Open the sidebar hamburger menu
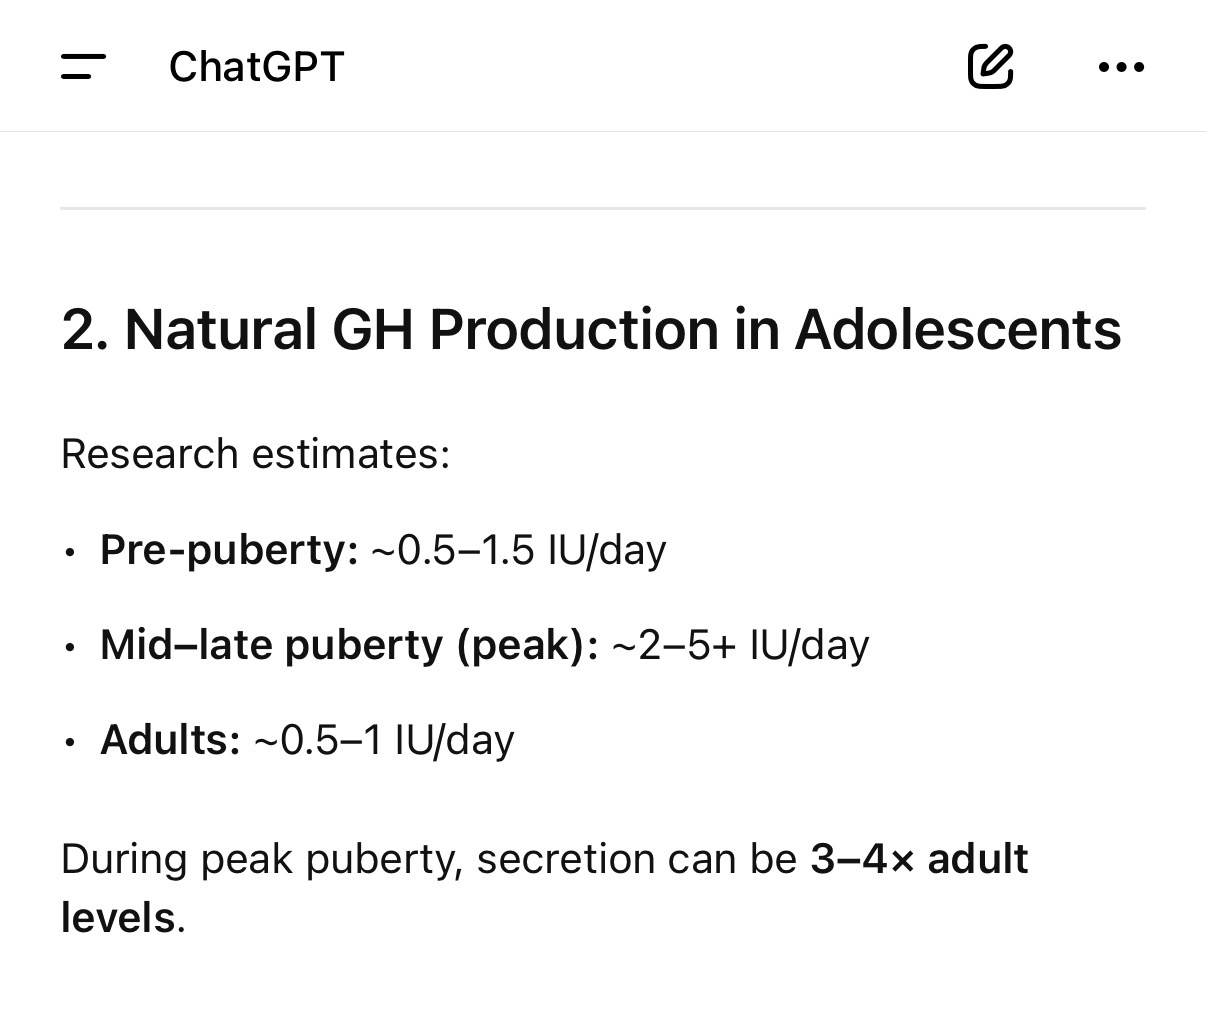Viewport: 1206px width, 1017px height. [83, 67]
